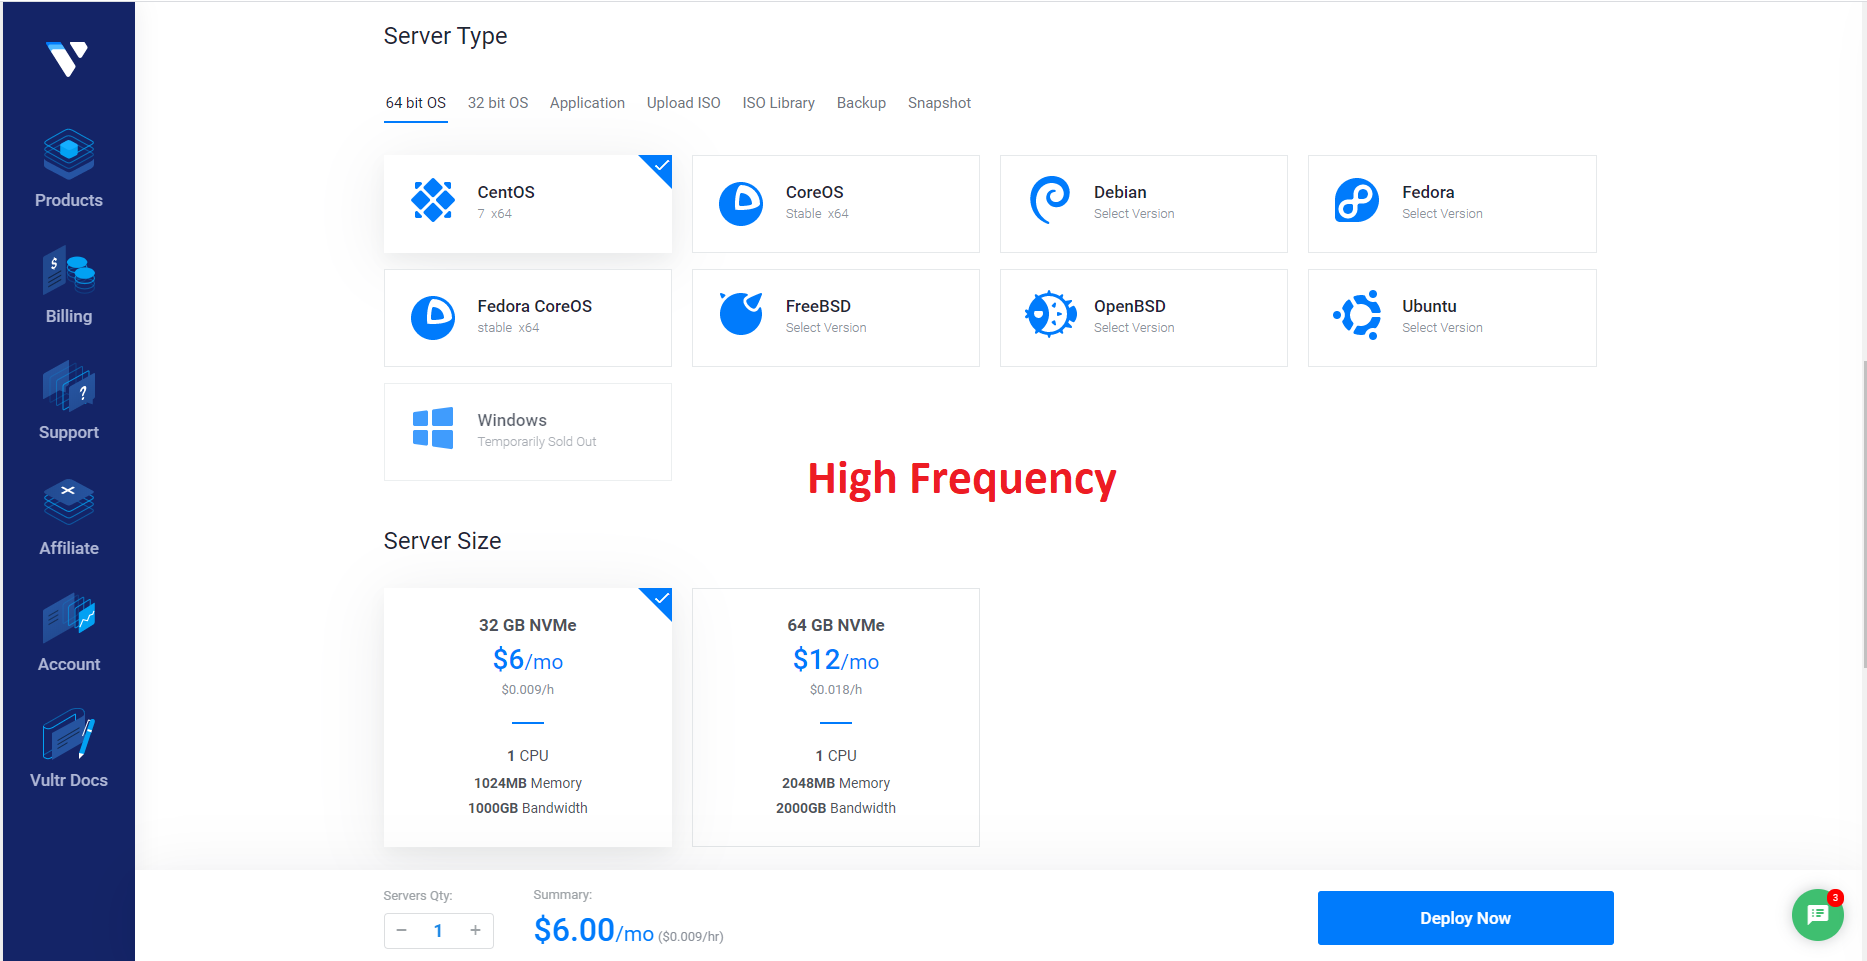Click the Deploy Now button
The width and height of the screenshot is (1867, 961).
pos(1465,917)
